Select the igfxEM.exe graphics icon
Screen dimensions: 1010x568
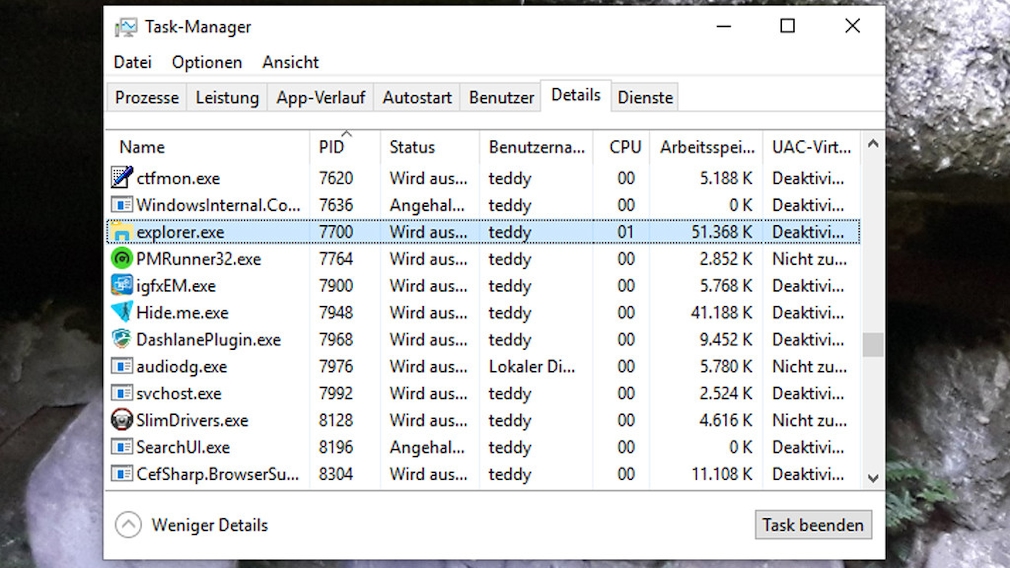[121, 286]
